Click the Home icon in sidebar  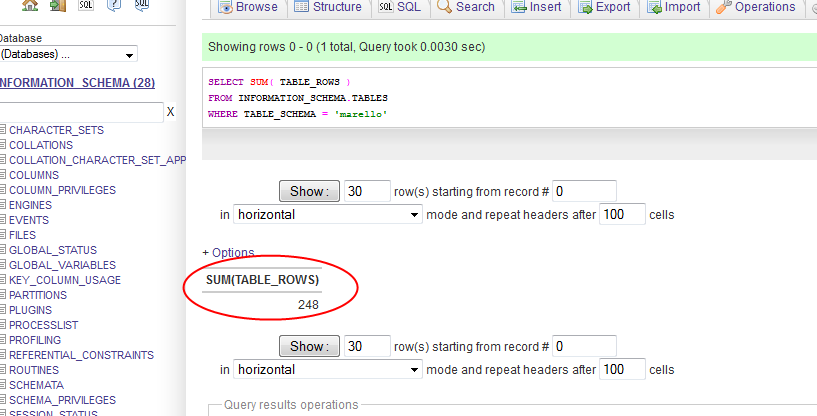(30, 6)
